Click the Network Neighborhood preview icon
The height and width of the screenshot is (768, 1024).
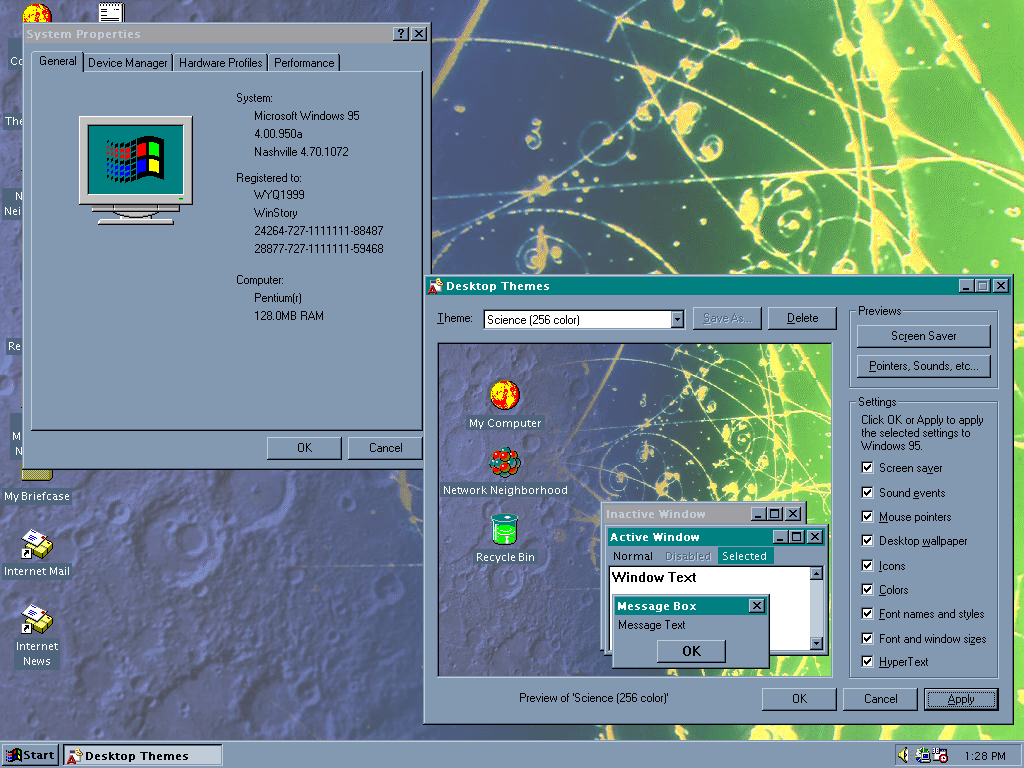click(x=505, y=463)
